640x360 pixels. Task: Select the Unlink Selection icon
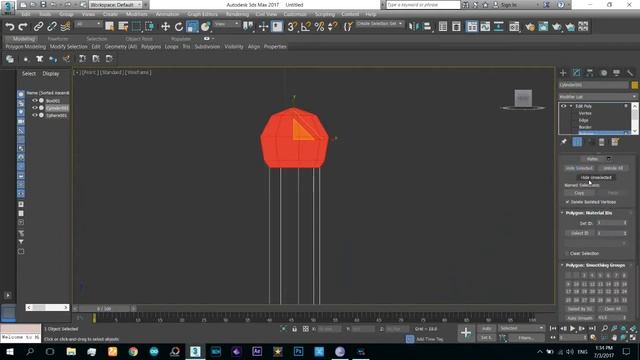pos(52,27)
